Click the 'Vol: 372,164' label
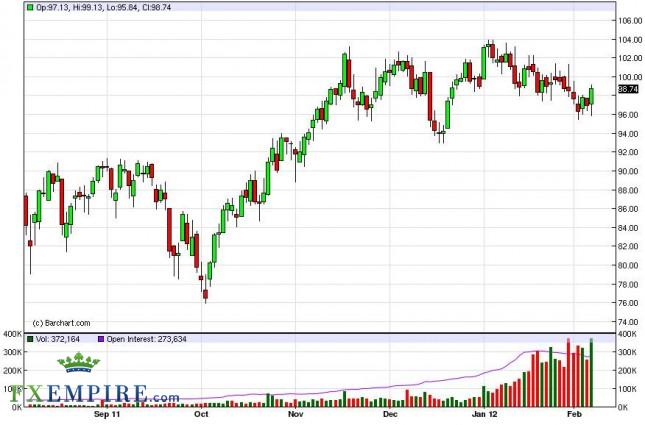 58,339
